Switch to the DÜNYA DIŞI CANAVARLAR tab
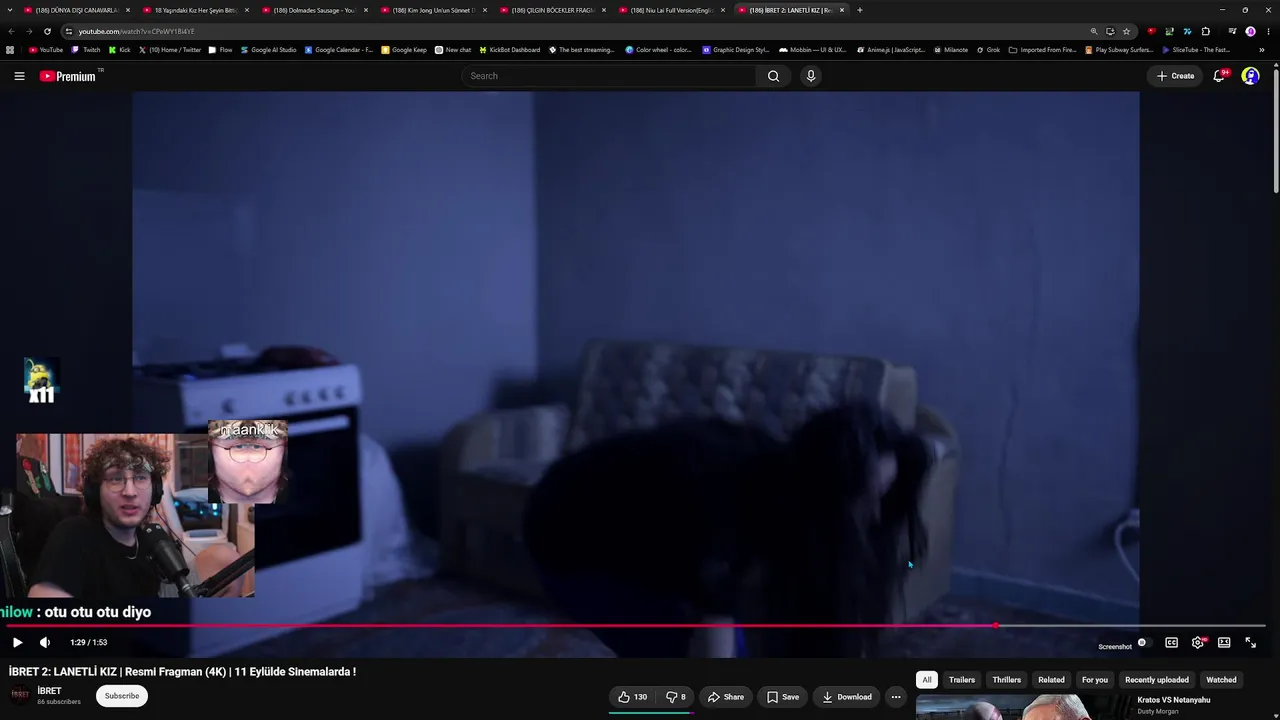Viewport: 1280px width, 720px height. click(x=76, y=10)
